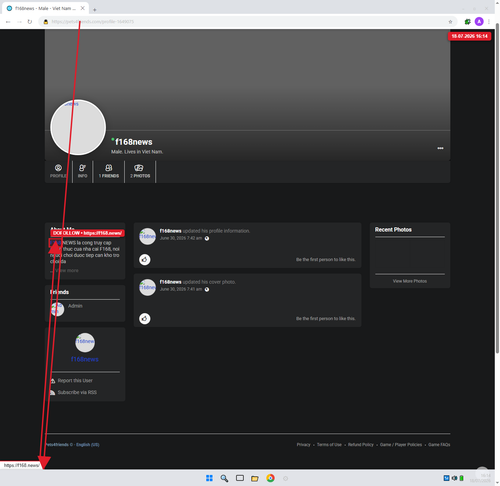Open Privacy footer link
500x486 pixels.
pyautogui.click(x=303, y=444)
